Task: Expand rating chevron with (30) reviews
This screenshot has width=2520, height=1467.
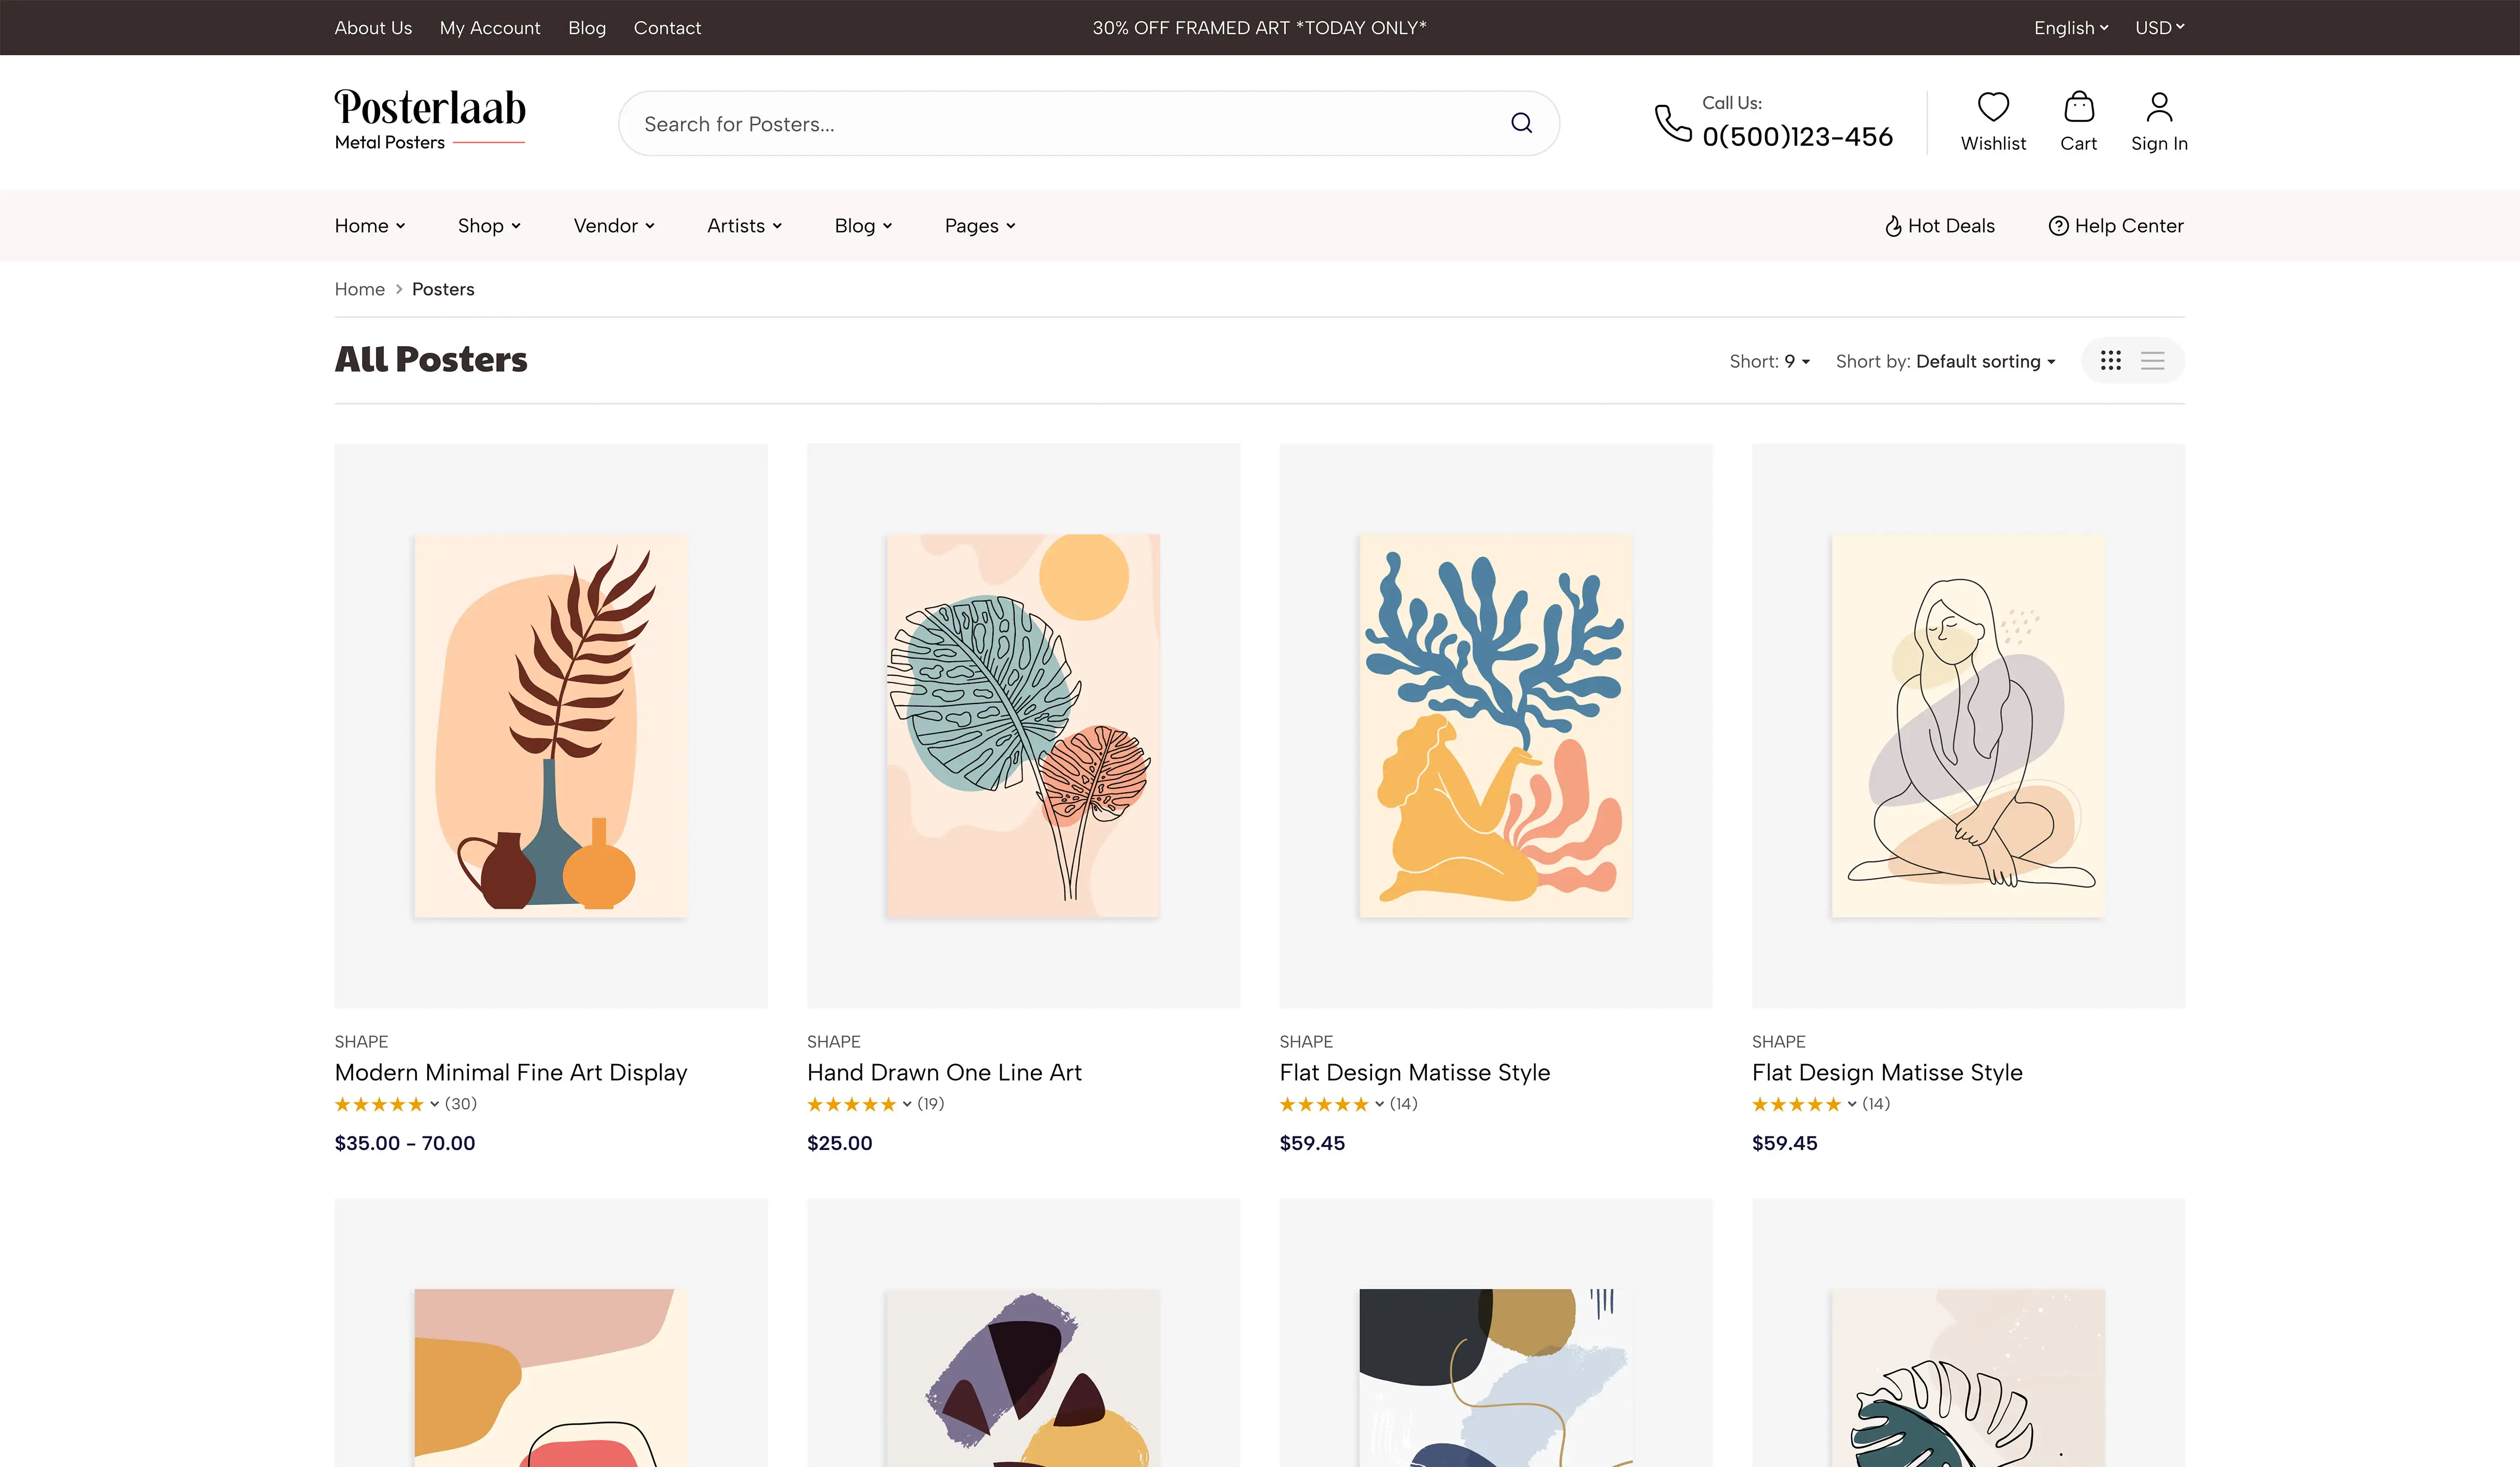Action: (x=434, y=1104)
